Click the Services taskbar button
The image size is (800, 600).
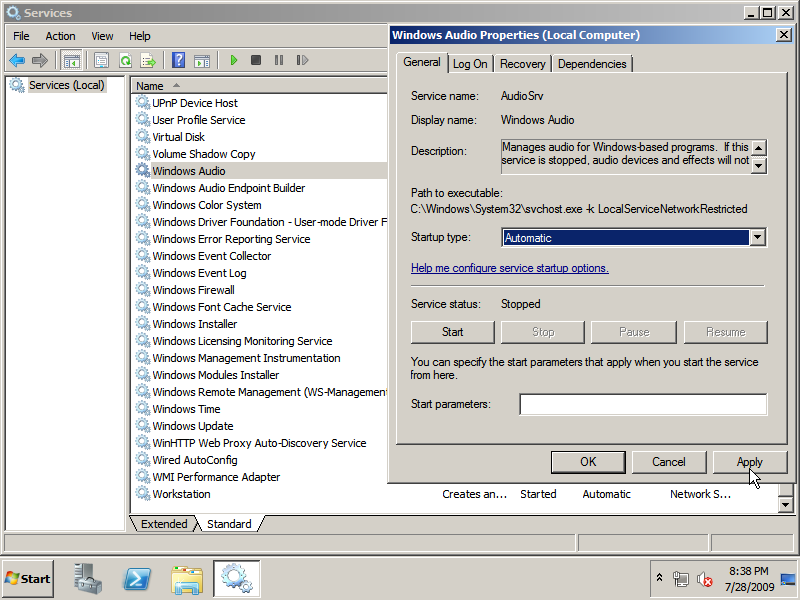(x=237, y=579)
